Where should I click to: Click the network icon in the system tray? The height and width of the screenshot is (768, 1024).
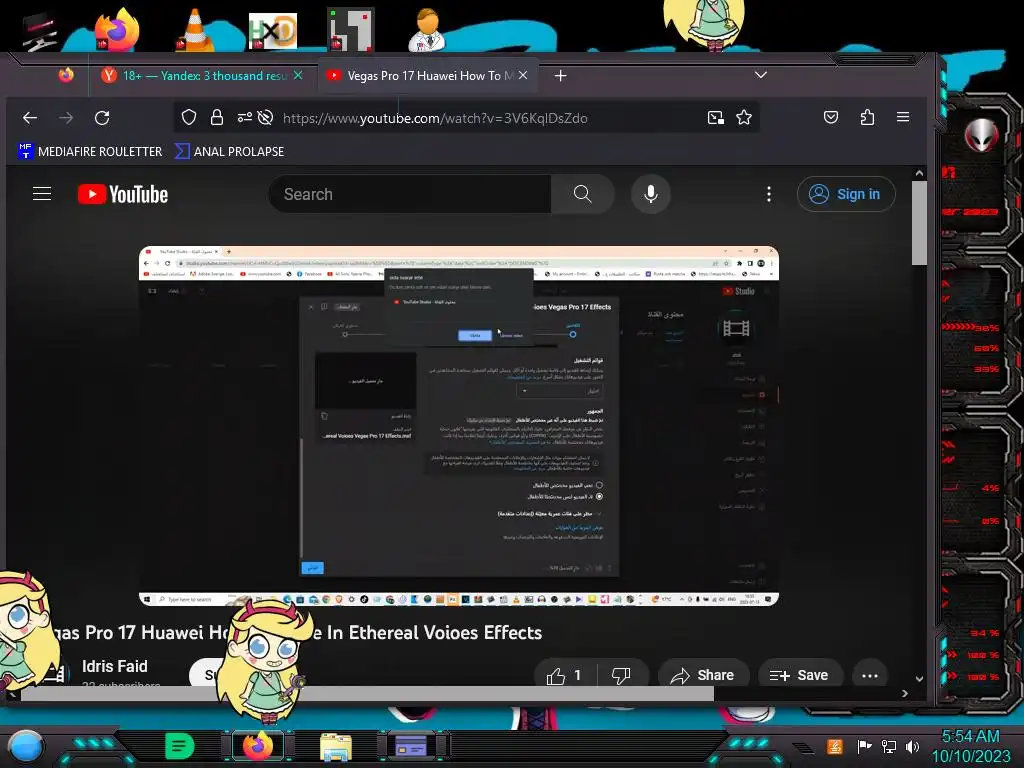tap(889, 746)
